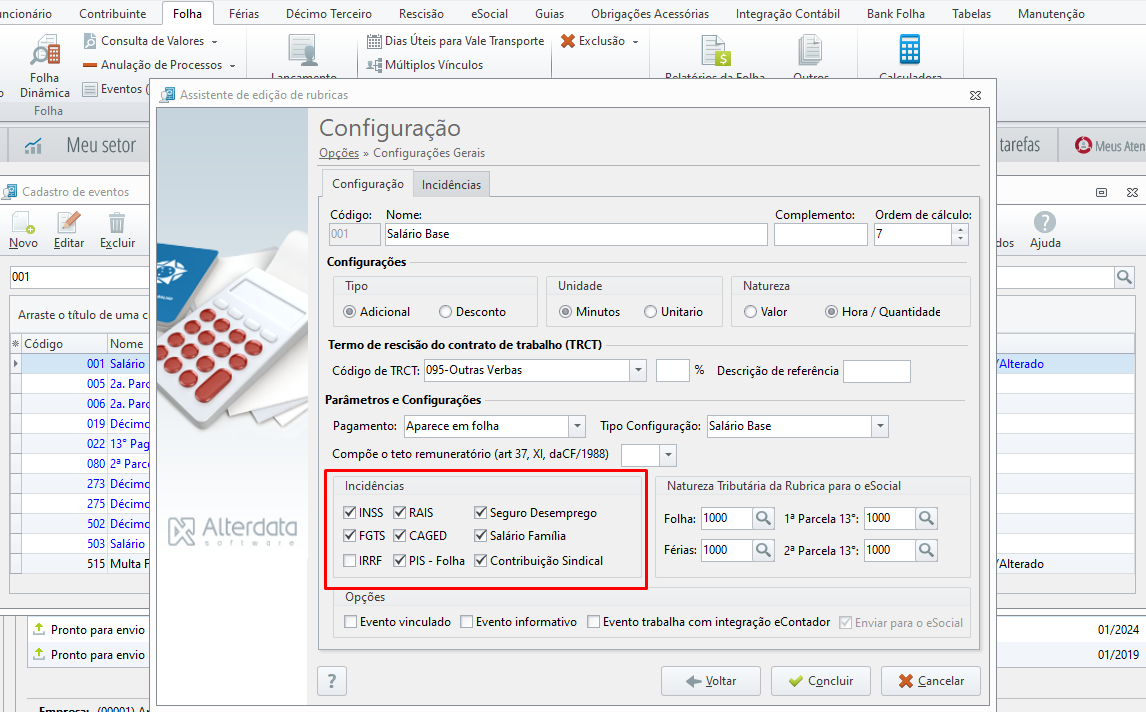Click the Nome text field
The width and height of the screenshot is (1146, 712).
coord(576,234)
